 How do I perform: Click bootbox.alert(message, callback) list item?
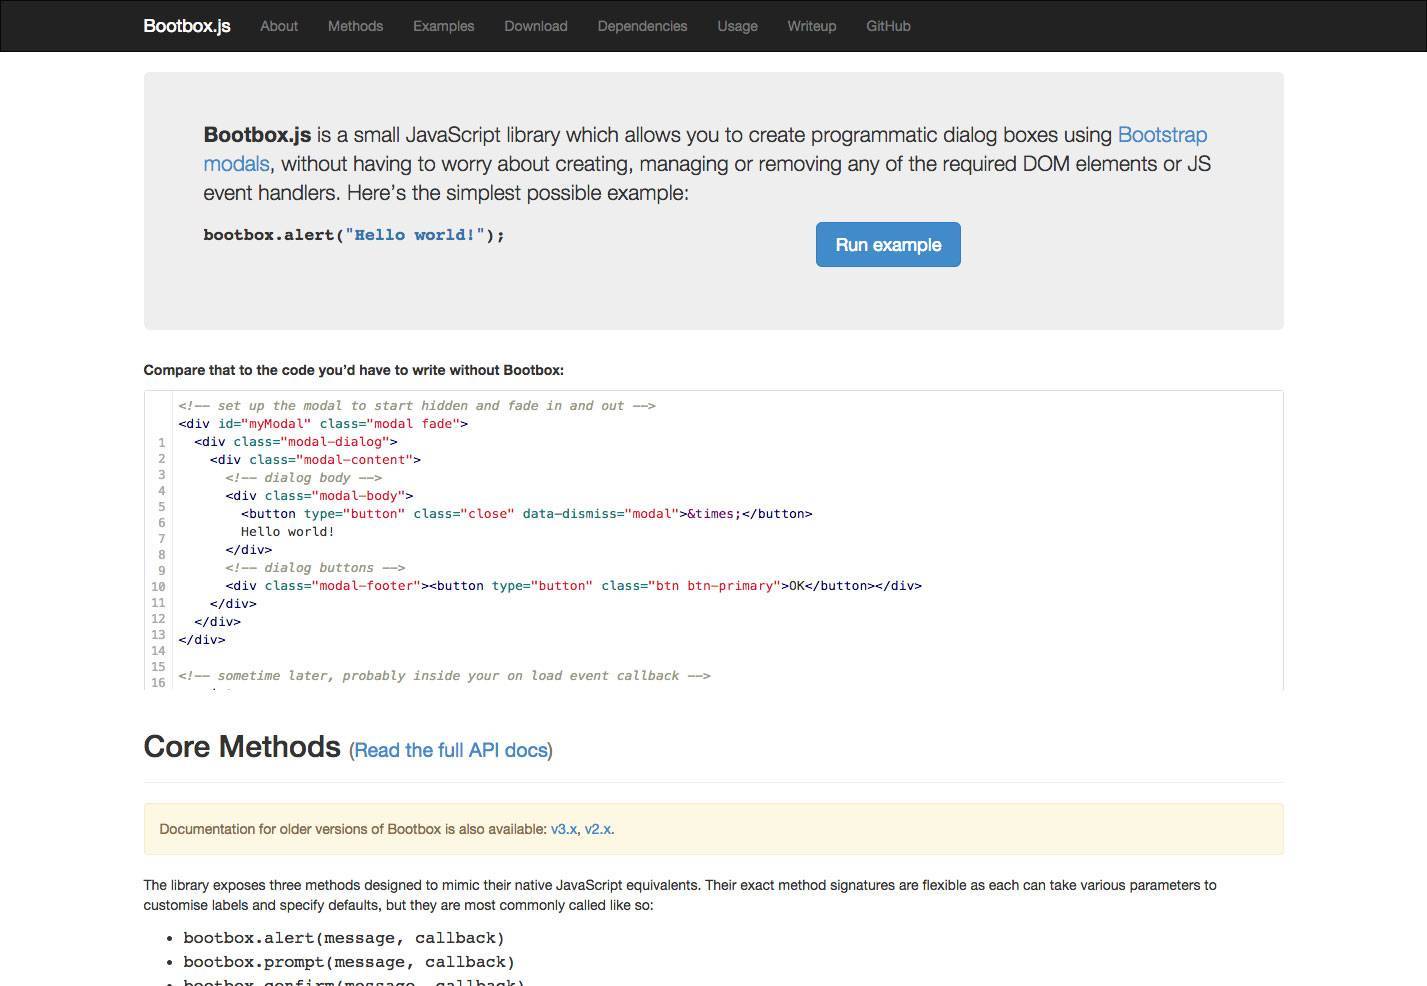tap(344, 938)
